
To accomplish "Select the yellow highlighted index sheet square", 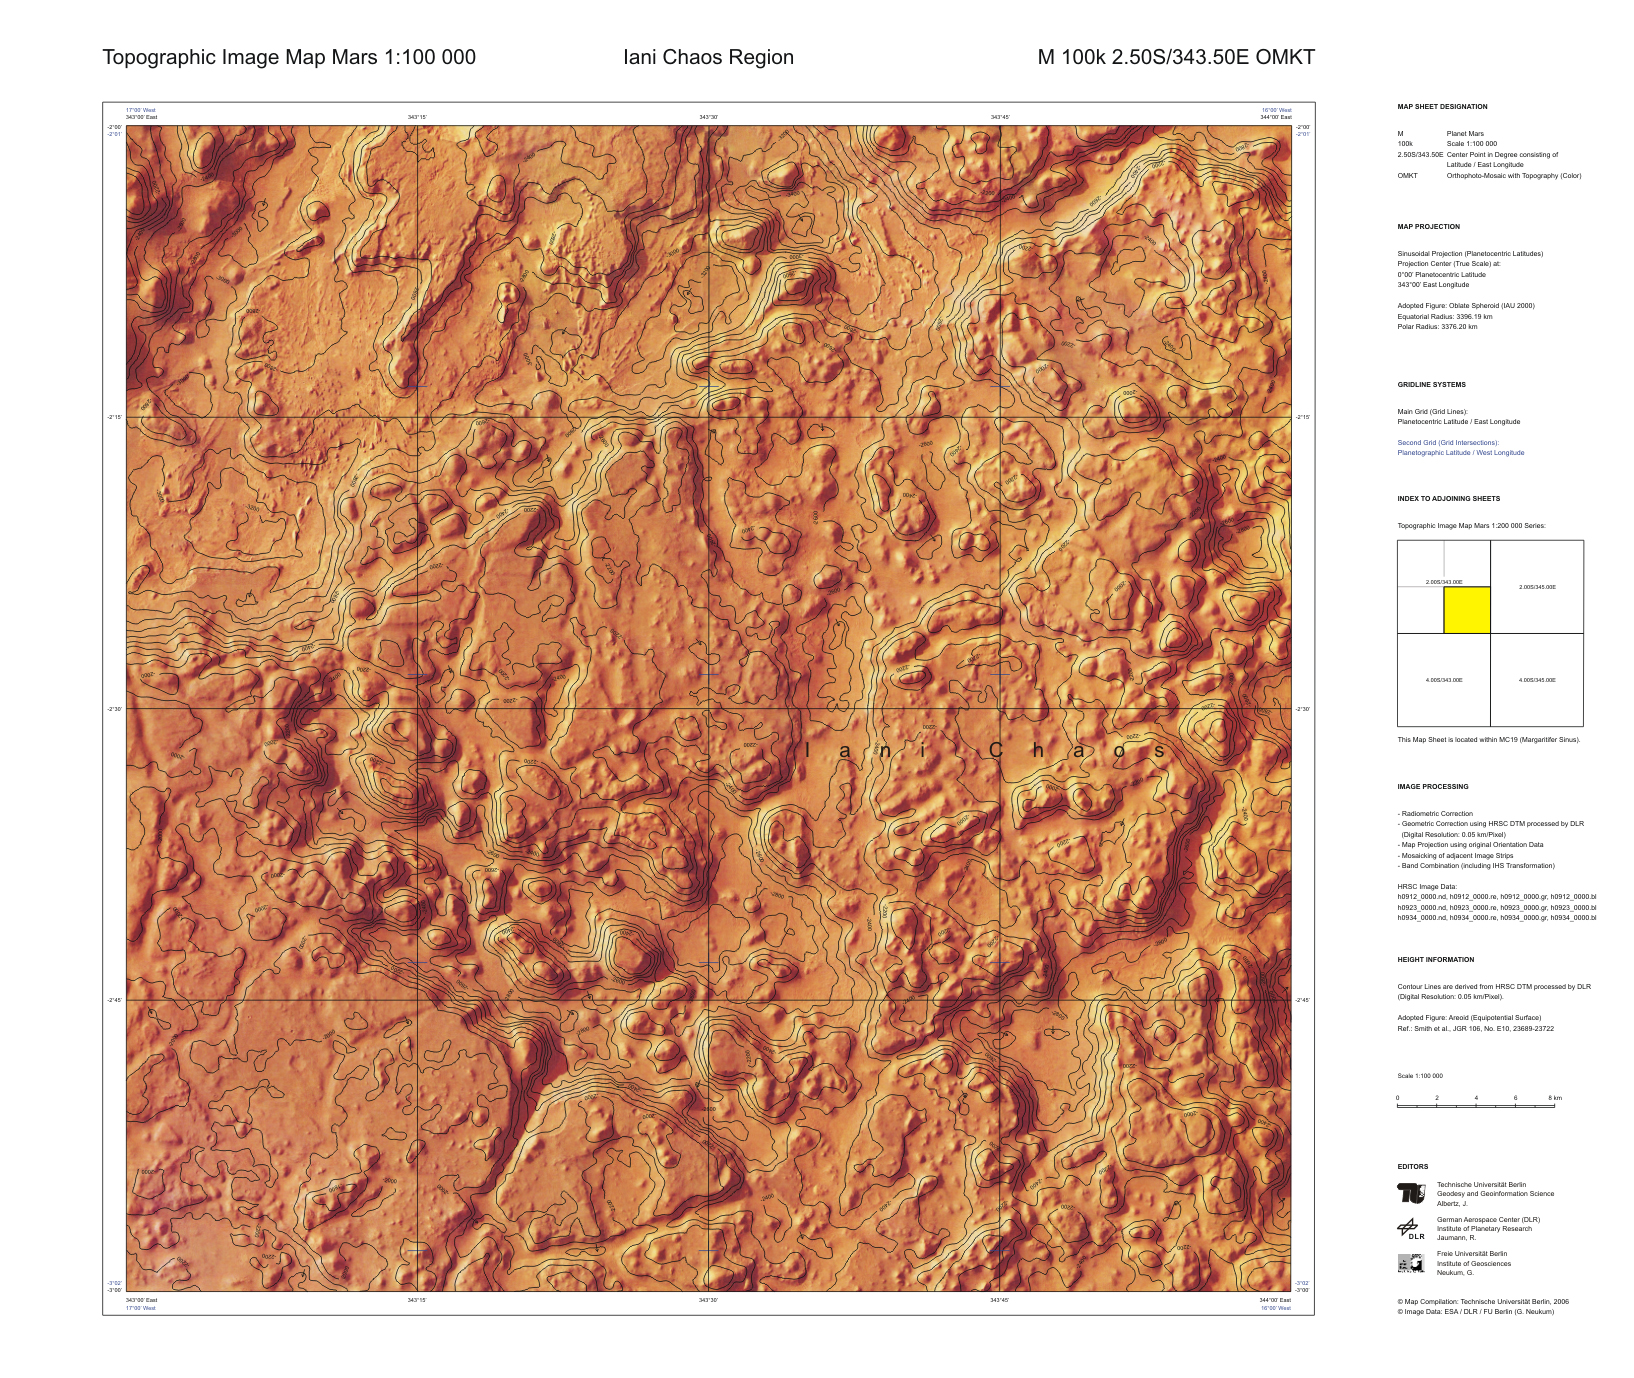I will pyautogui.click(x=1466, y=610).
